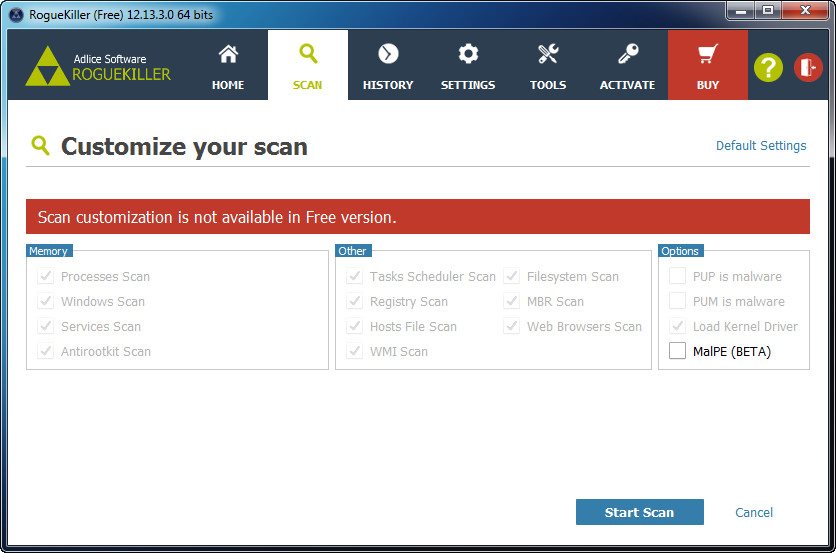Maximize the RogueKiller window

(768, 11)
